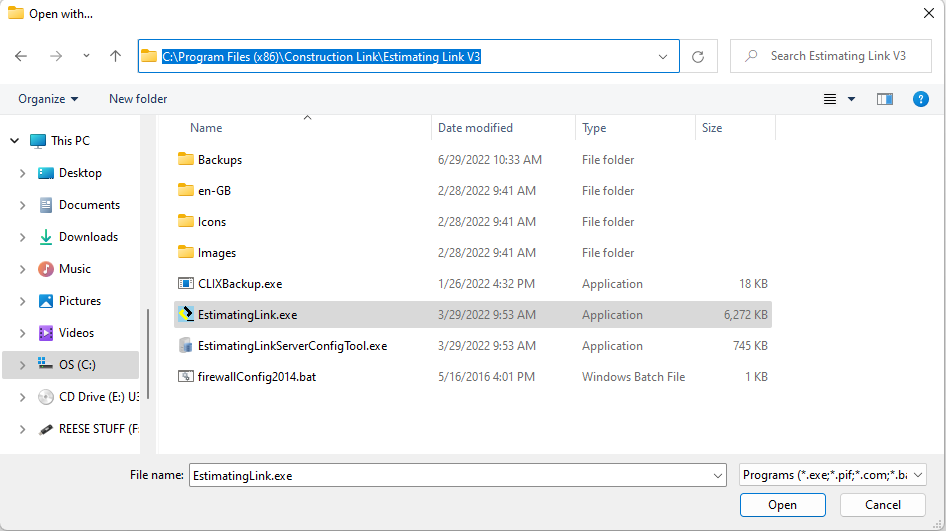Image resolution: width=946 pixels, height=531 pixels.
Task: Expand the address bar history dropdown
Action: coord(662,57)
